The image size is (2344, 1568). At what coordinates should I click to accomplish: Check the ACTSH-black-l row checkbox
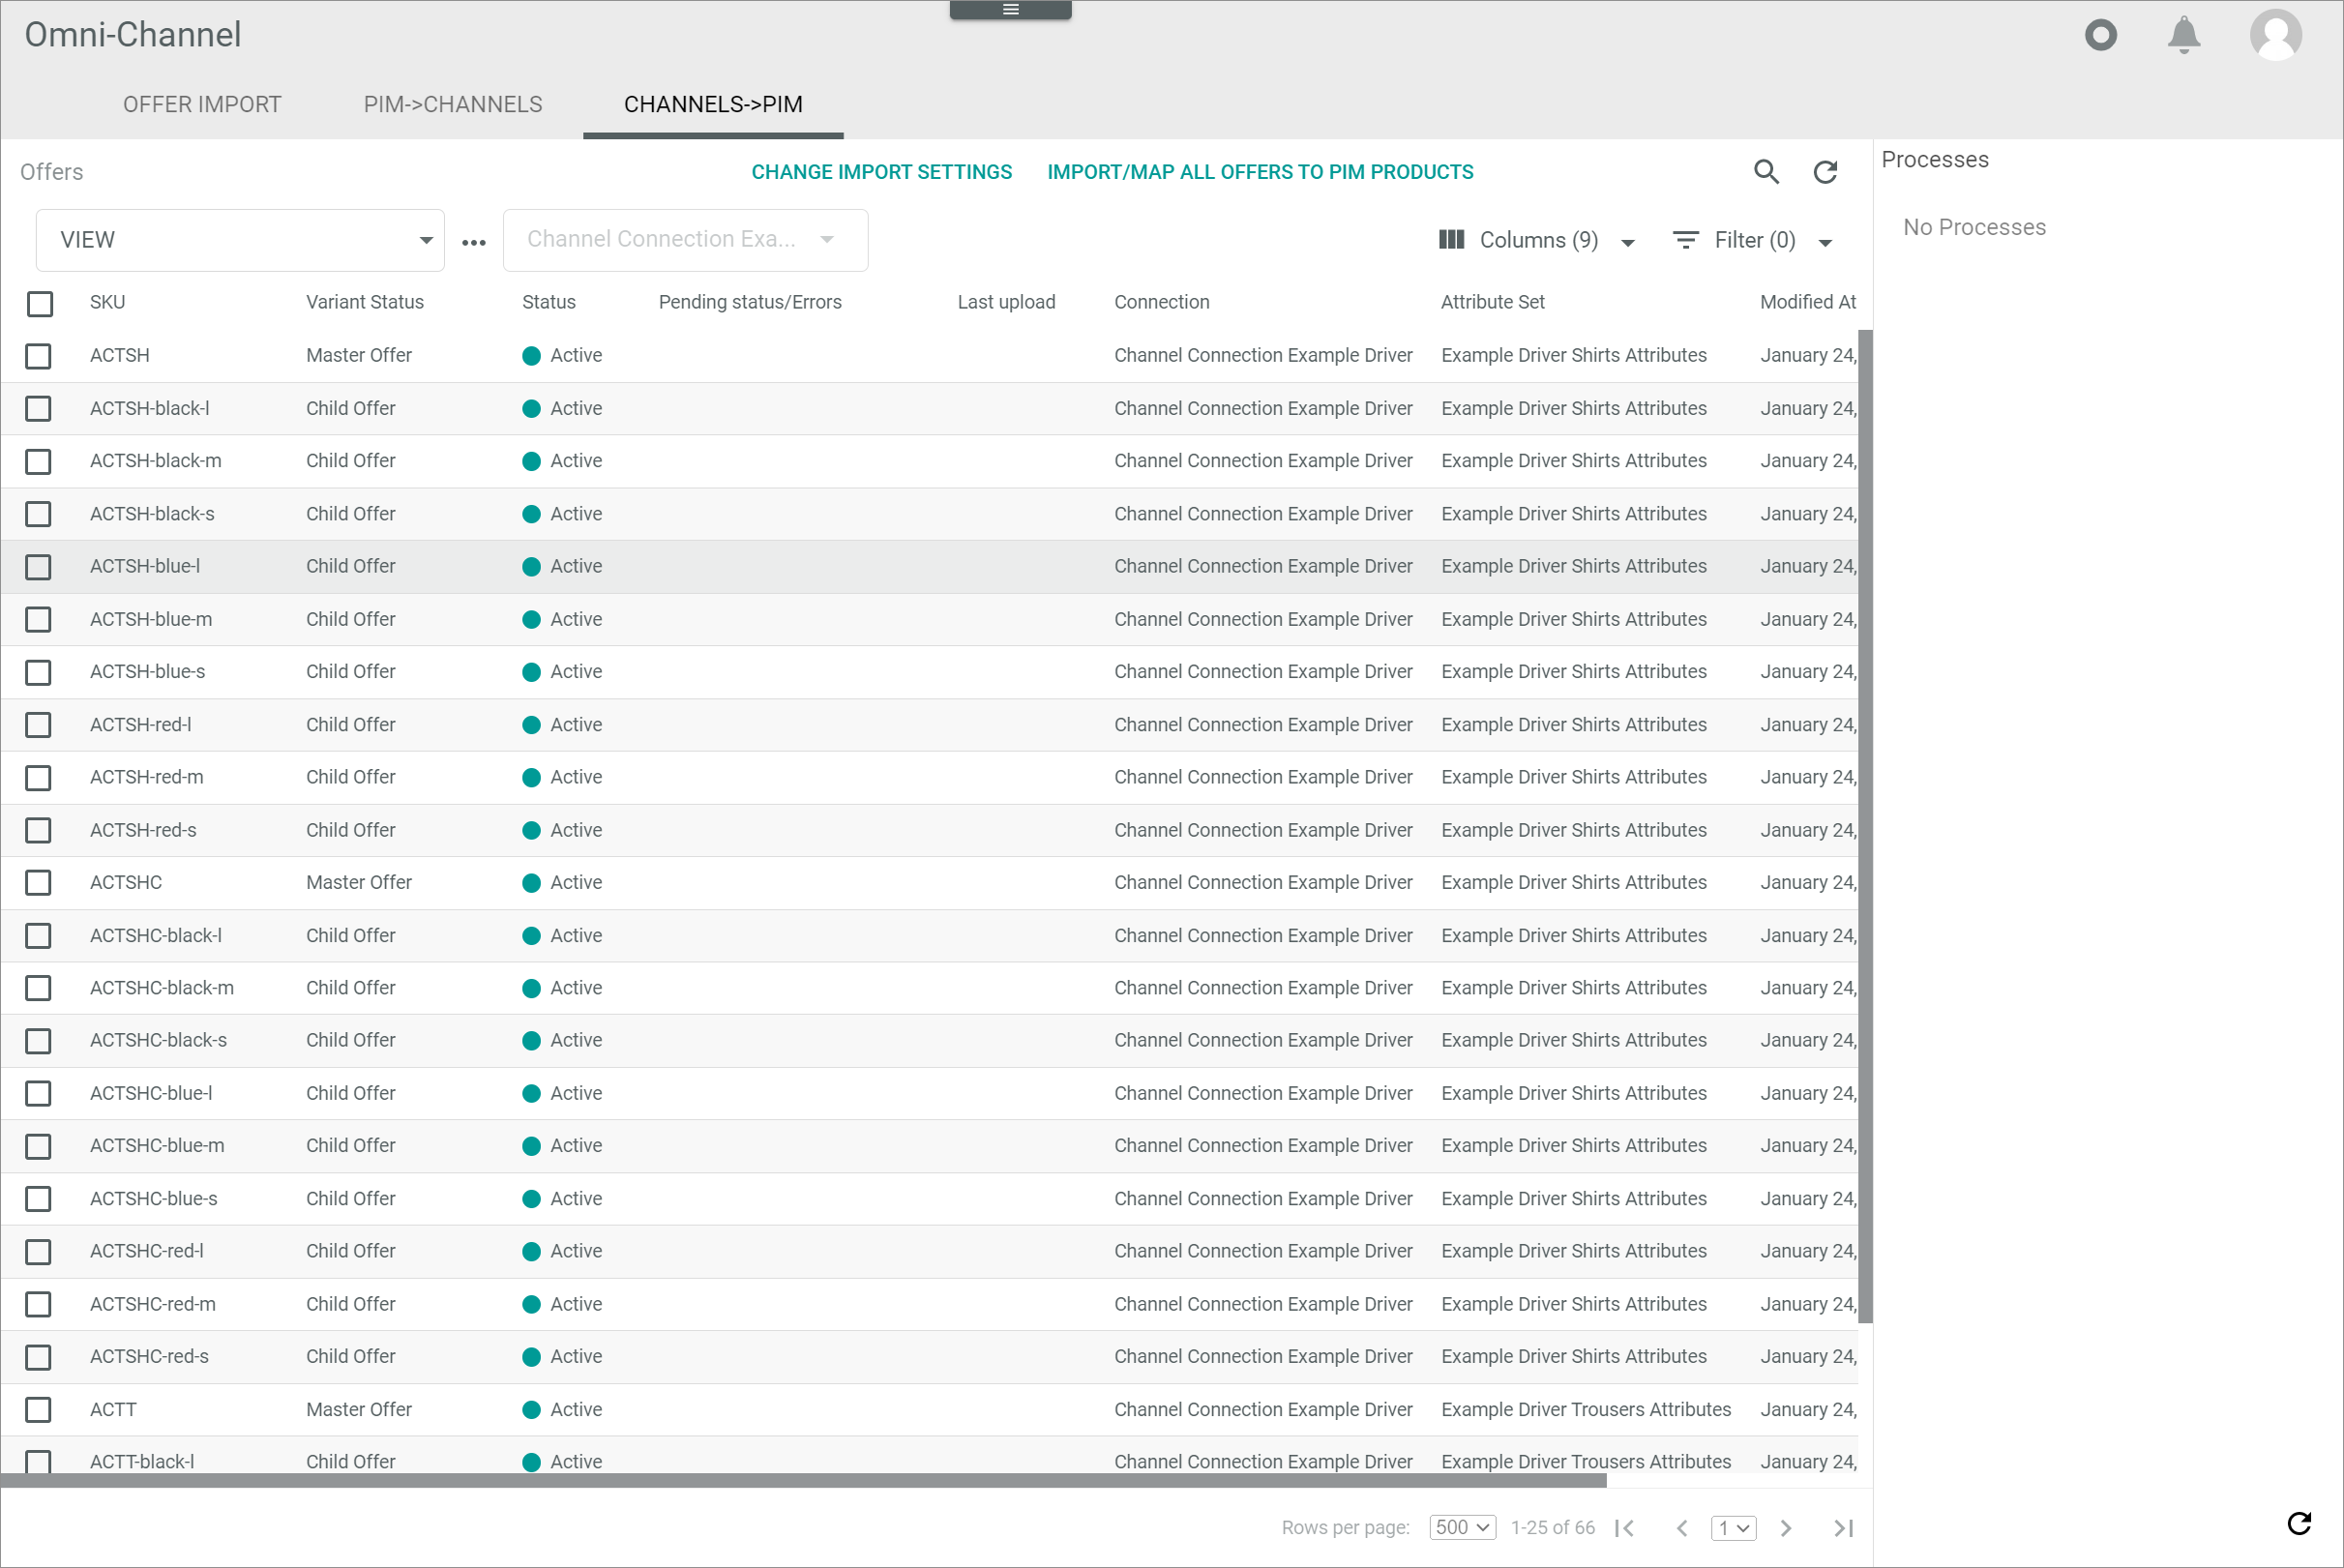click(x=38, y=409)
